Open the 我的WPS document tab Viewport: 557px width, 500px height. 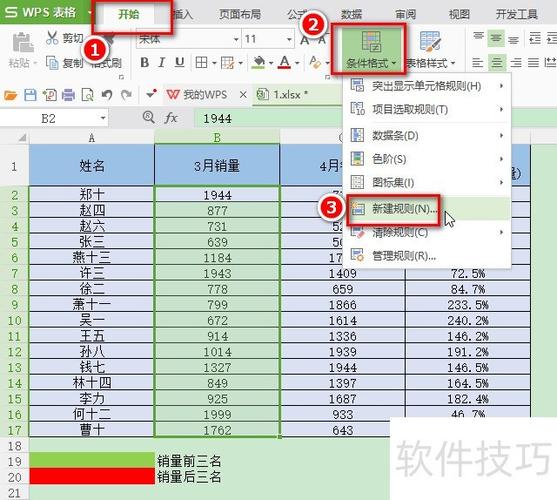click(197, 95)
